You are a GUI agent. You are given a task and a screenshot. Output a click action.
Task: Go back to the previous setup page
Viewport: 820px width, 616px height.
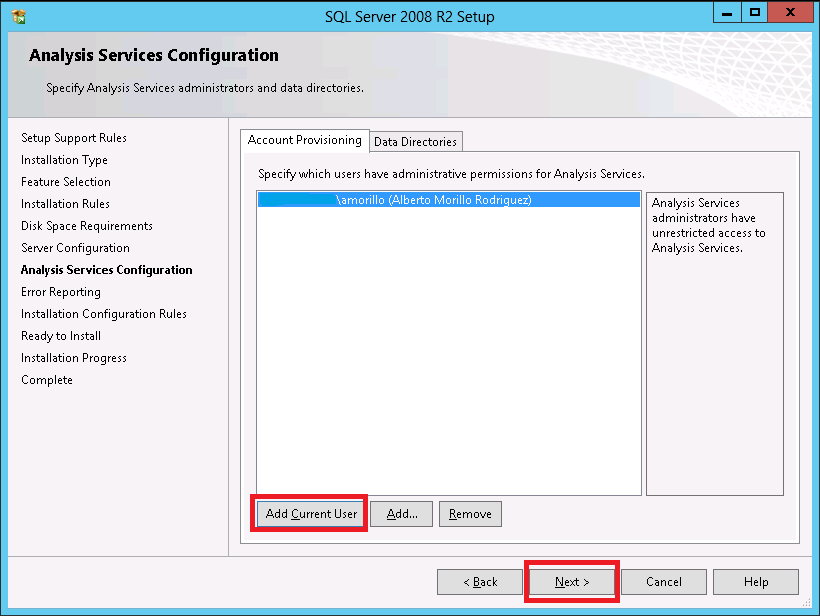click(x=480, y=582)
